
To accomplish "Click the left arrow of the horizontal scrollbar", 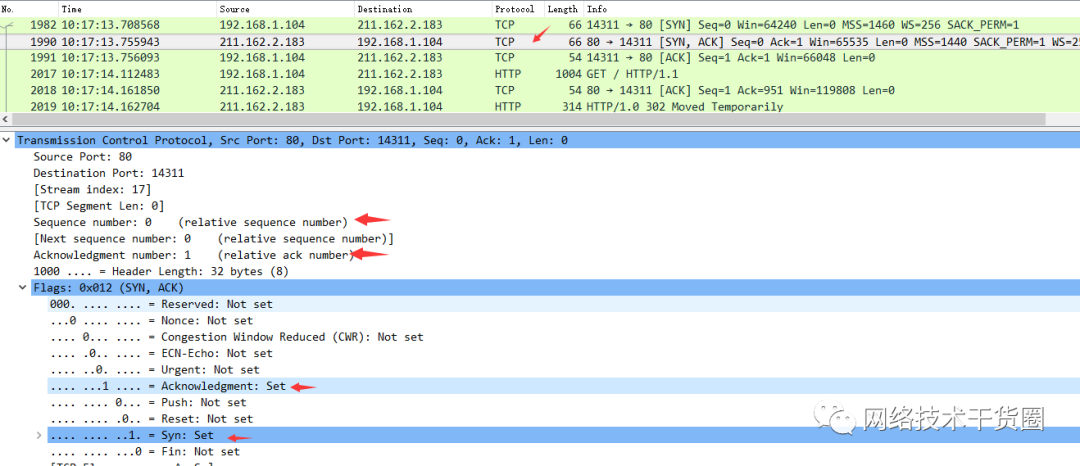I will pyautogui.click(x=6, y=119).
